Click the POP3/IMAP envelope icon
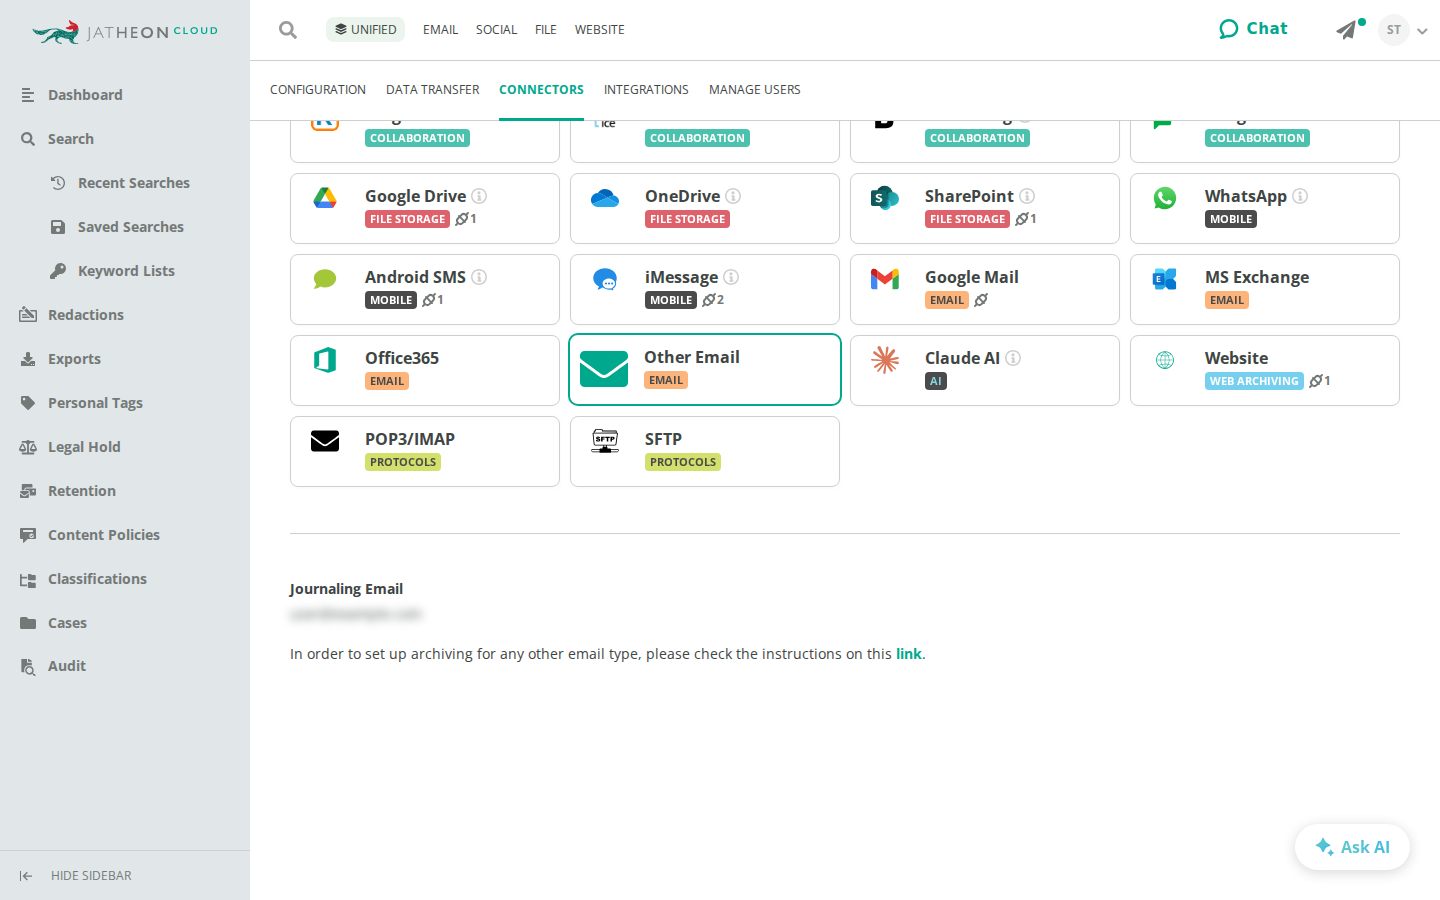The height and width of the screenshot is (900, 1440). [325, 441]
